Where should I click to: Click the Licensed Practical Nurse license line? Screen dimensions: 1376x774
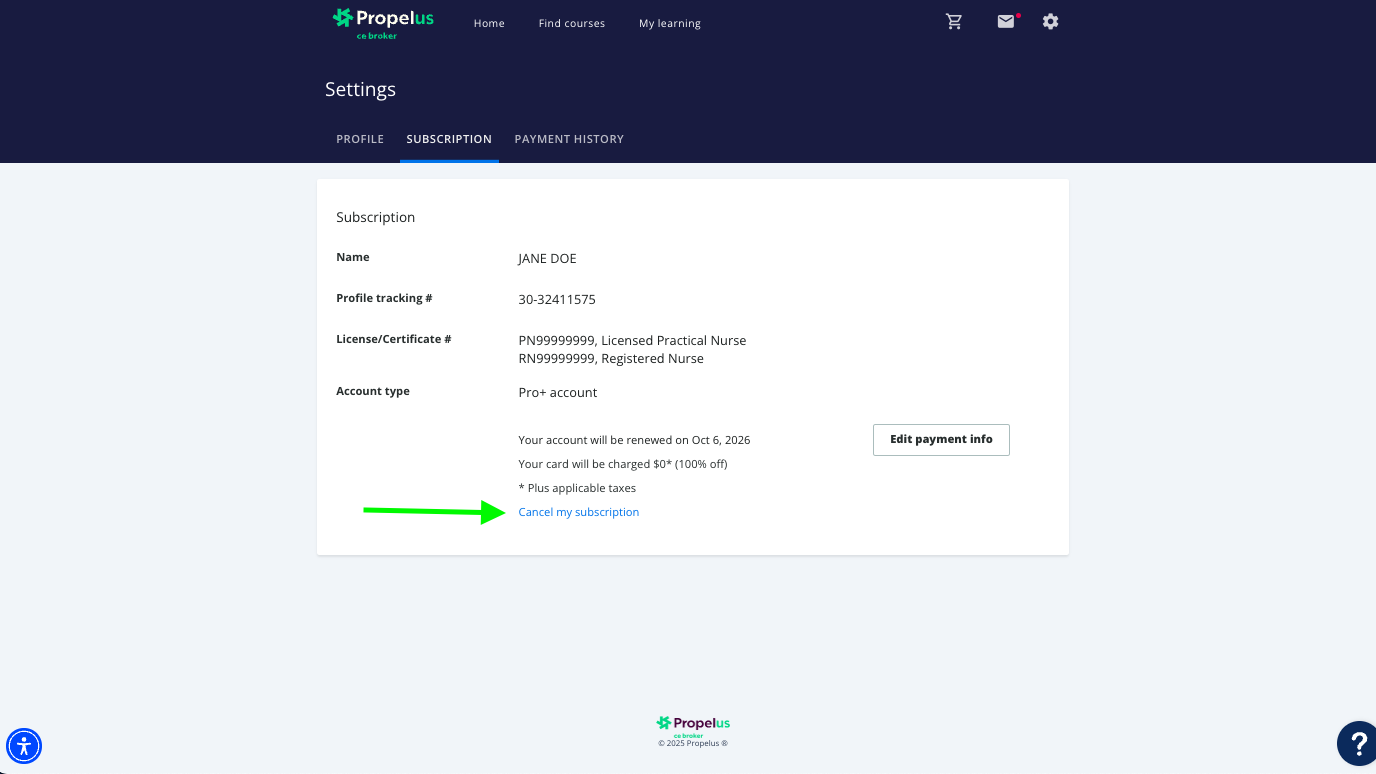pyautogui.click(x=632, y=340)
